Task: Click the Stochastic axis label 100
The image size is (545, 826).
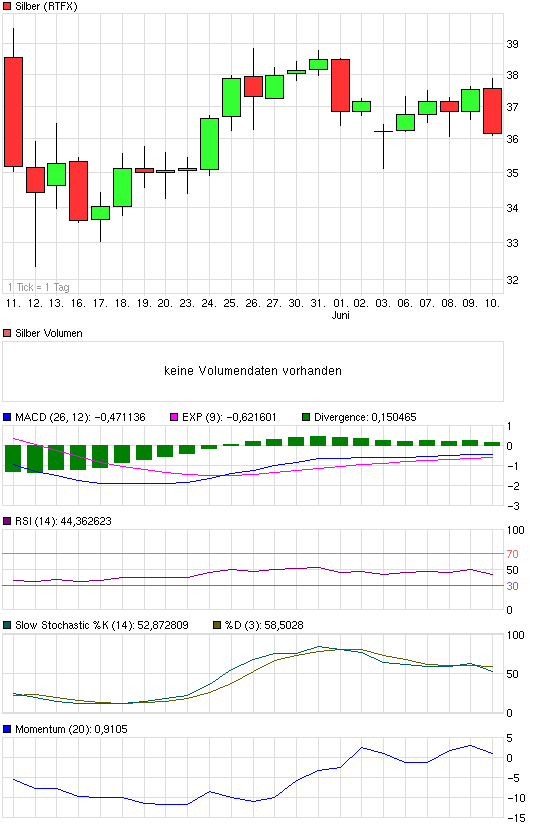Action: pyautogui.click(x=516, y=635)
